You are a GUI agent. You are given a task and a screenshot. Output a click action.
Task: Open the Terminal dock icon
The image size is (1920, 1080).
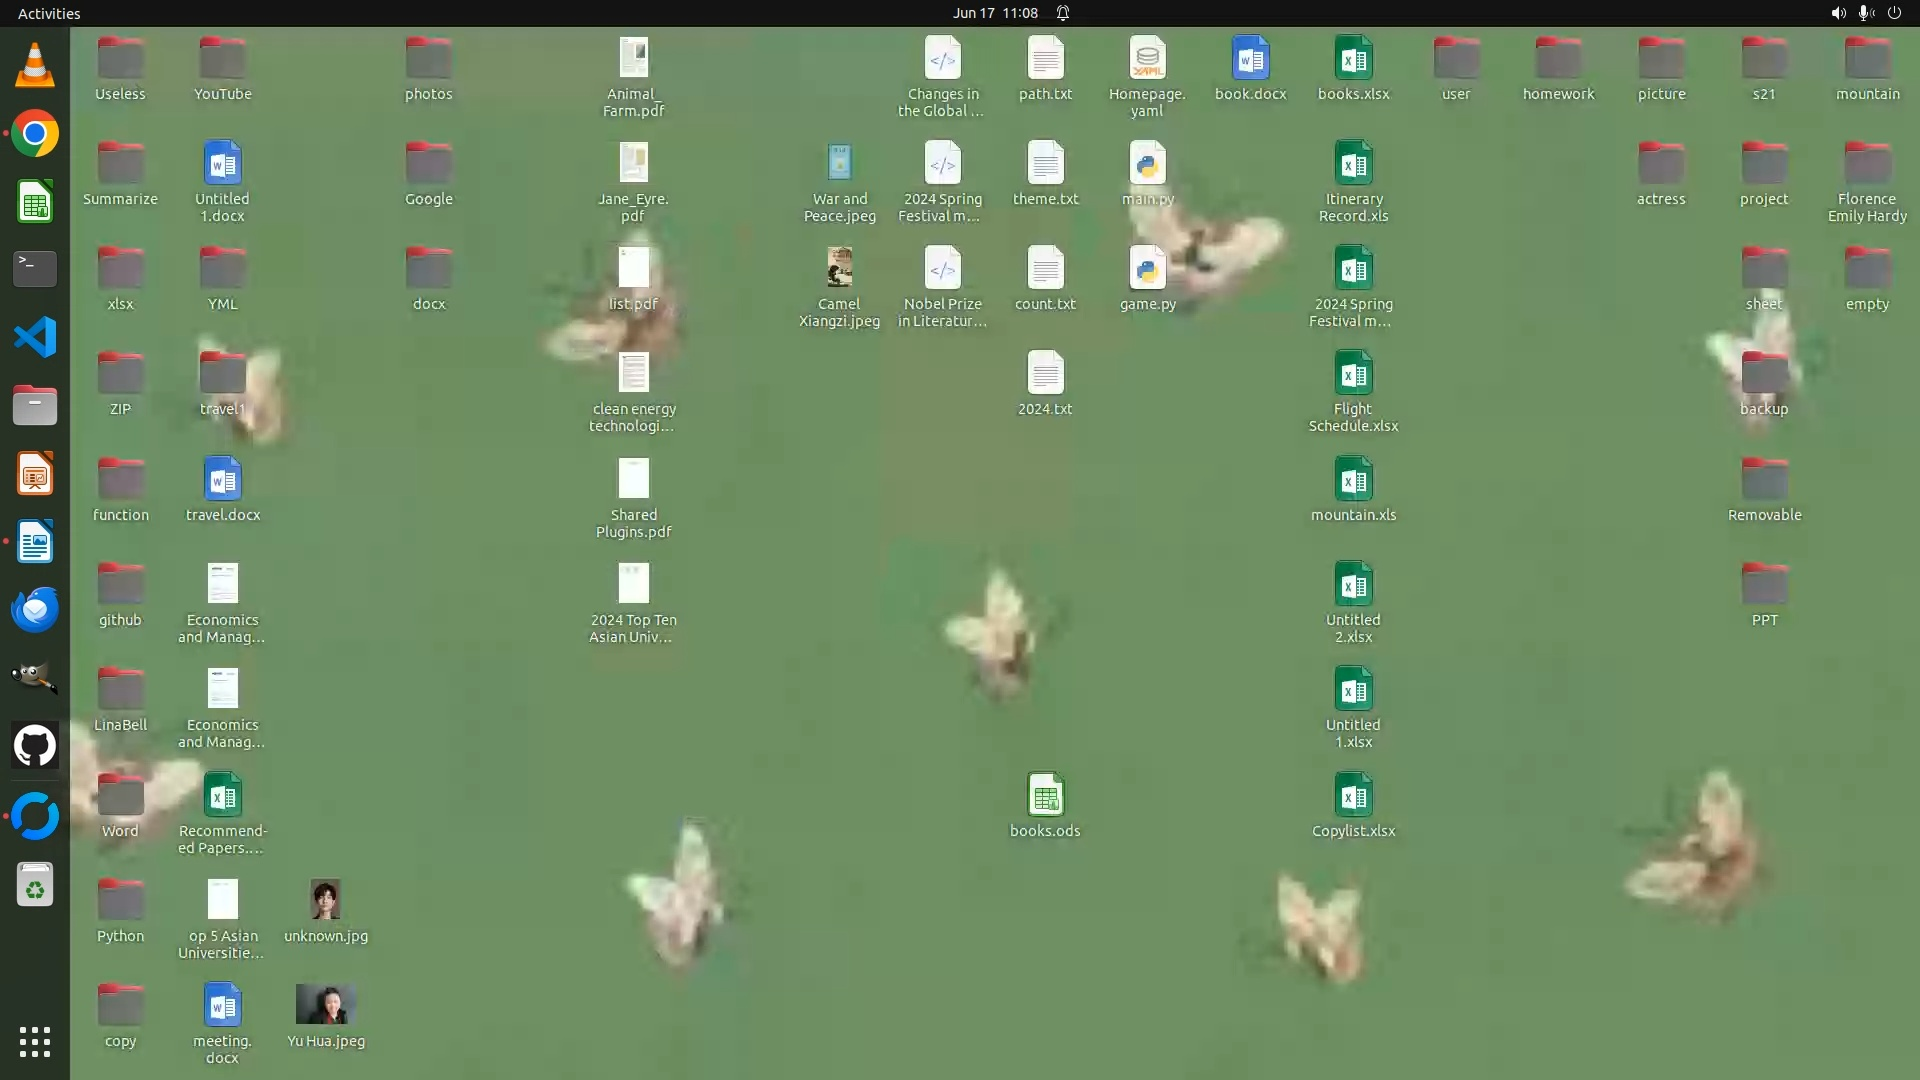(x=34, y=268)
